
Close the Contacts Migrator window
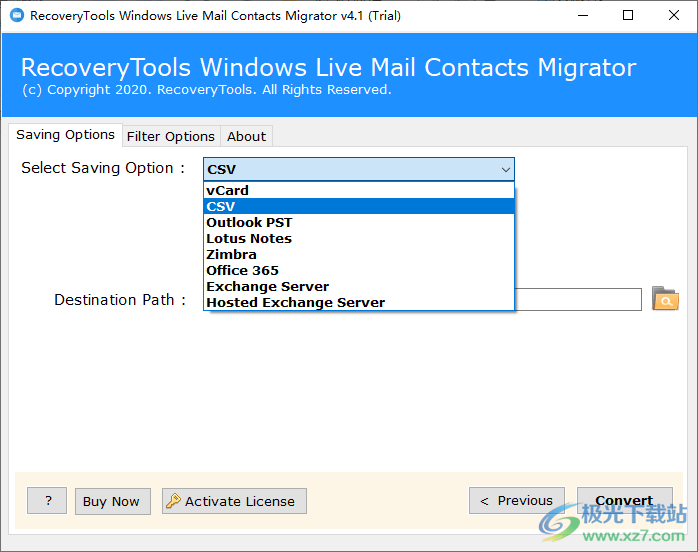(674, 16)
